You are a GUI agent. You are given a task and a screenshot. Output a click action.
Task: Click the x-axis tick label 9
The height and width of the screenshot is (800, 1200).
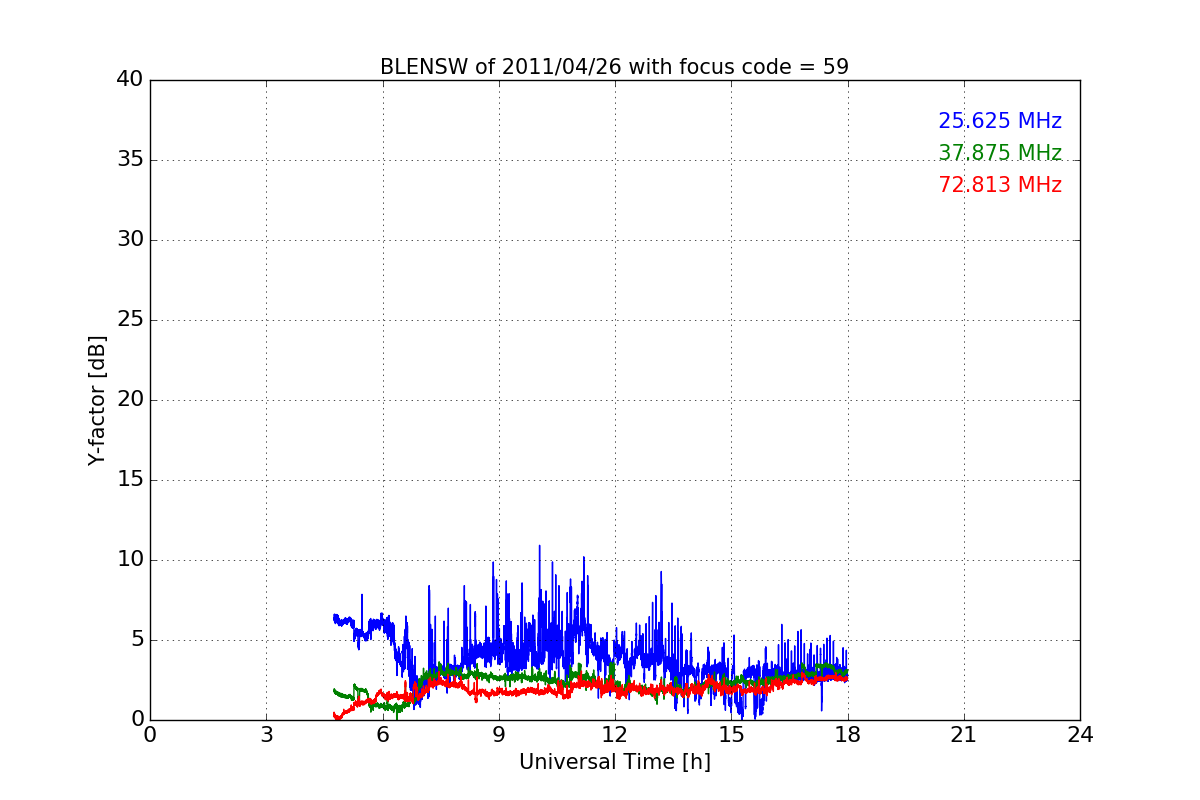click(x=499, y=735)
